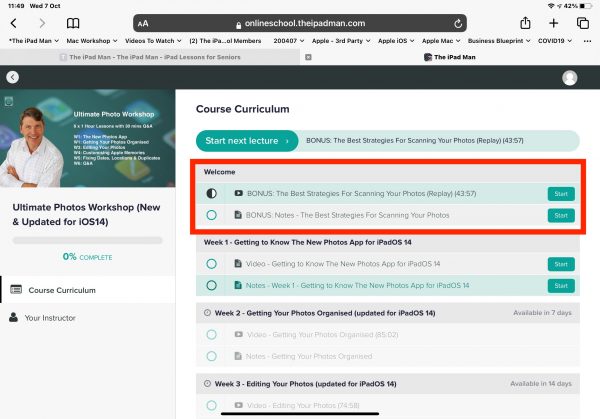Expand the Apple iOS bookmarks folder
The height and width of the screenshot is (419, 600).
pos(396,41)
